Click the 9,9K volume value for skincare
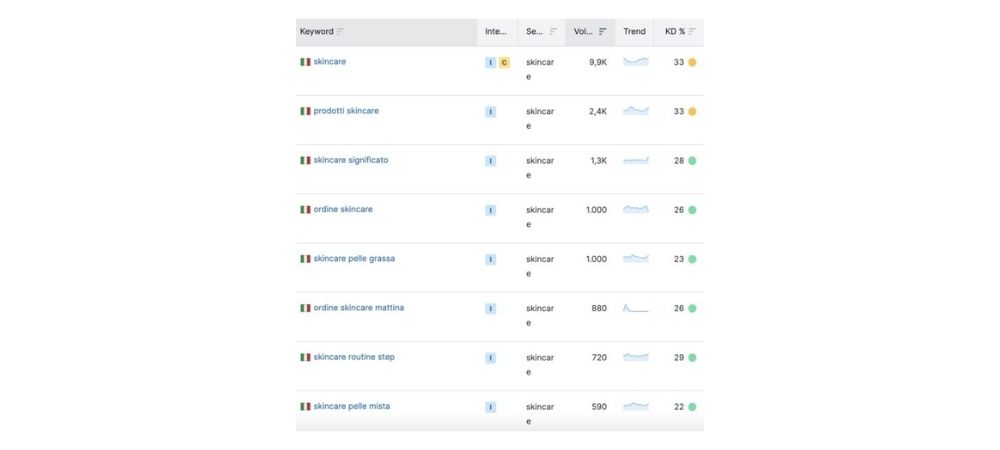 (597, 62)
